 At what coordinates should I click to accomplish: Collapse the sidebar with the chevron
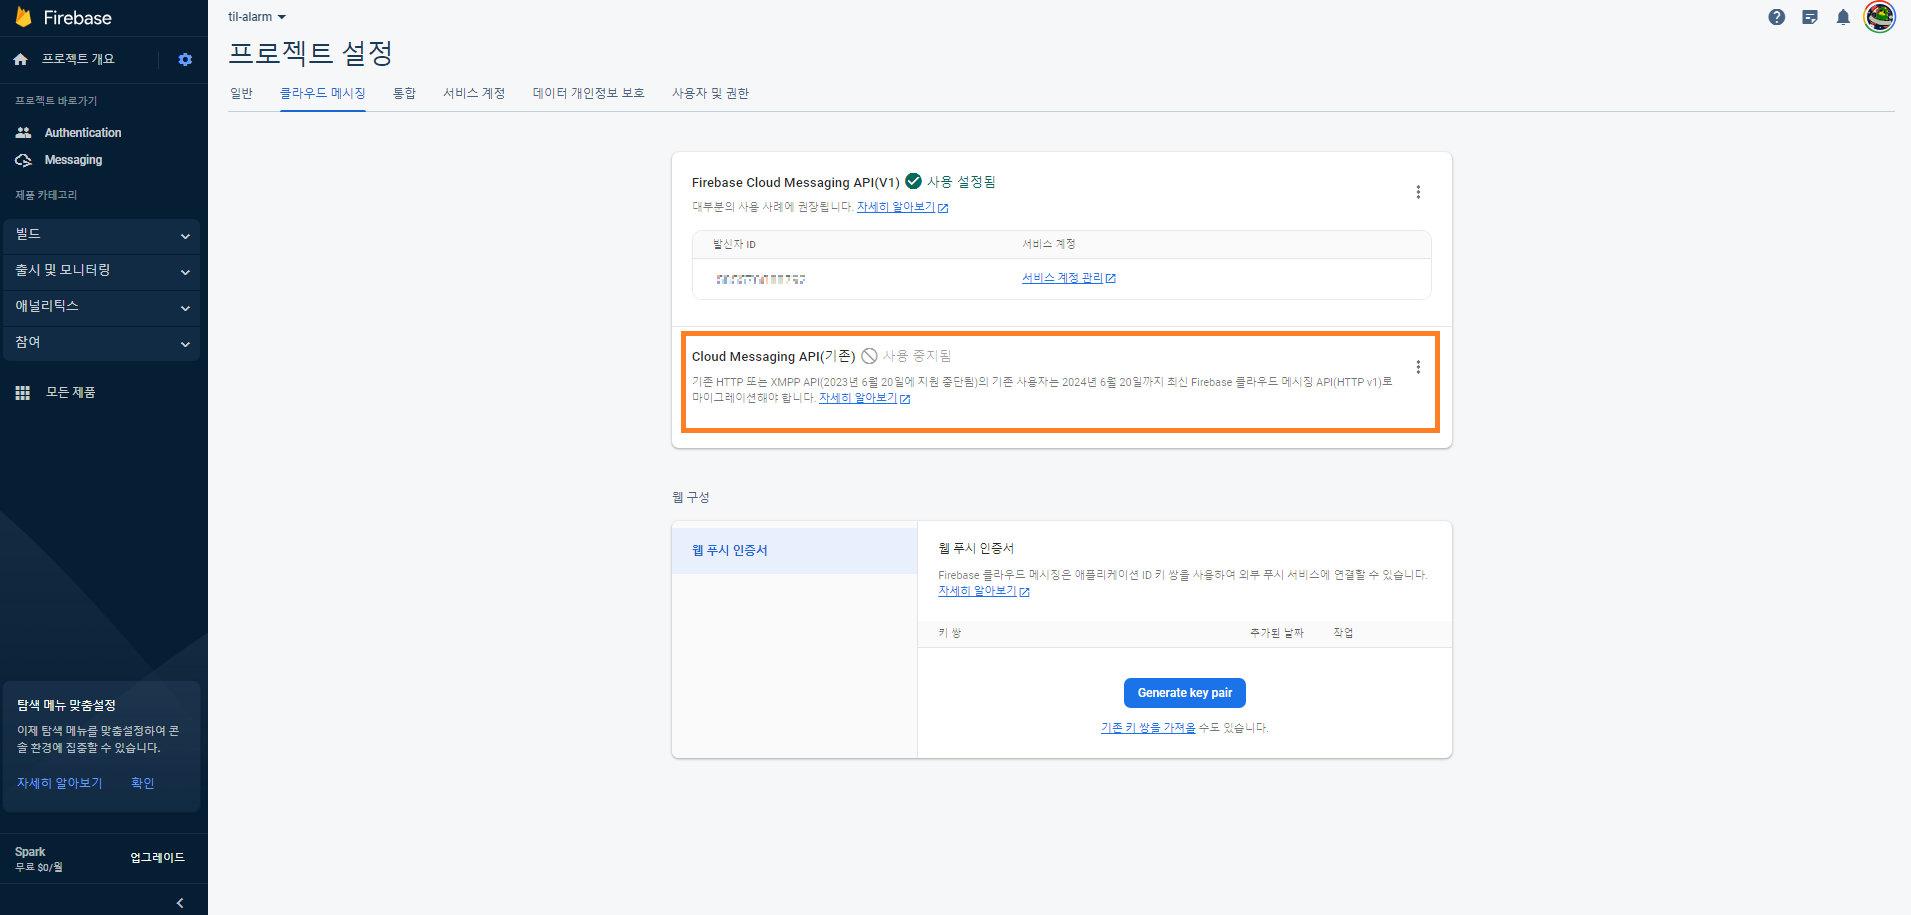coord(180,903)
